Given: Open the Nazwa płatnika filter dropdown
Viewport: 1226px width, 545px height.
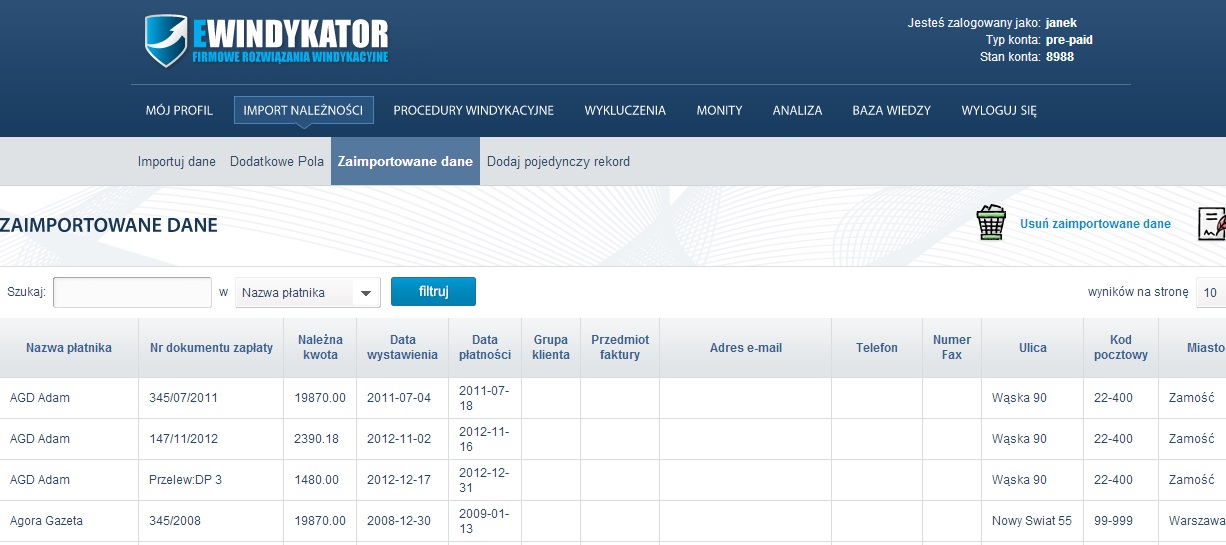Looking at the screenshot, I should tap(307, 293).
